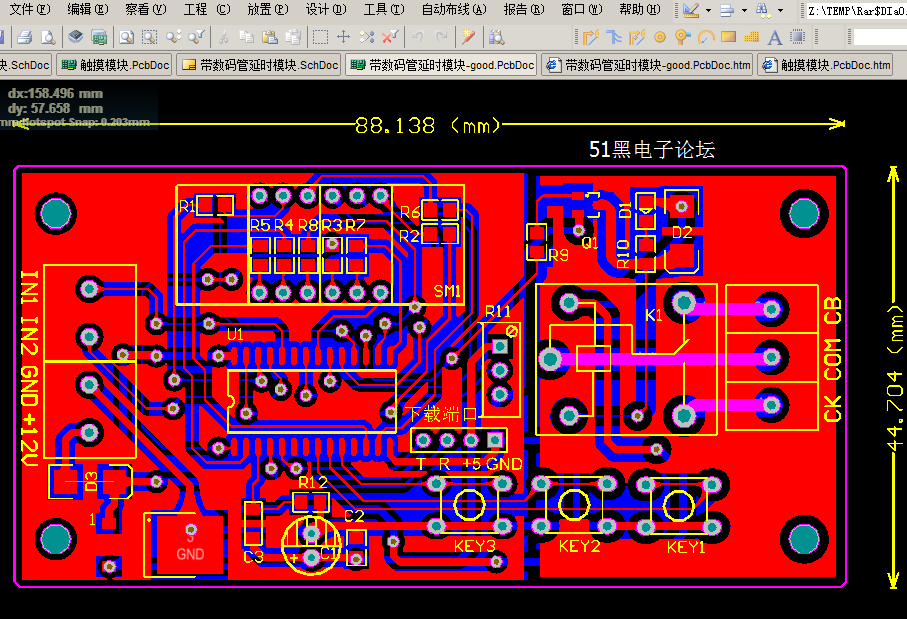Activate the polygon pour tool

pyautogui.click(x=751, y=37)
